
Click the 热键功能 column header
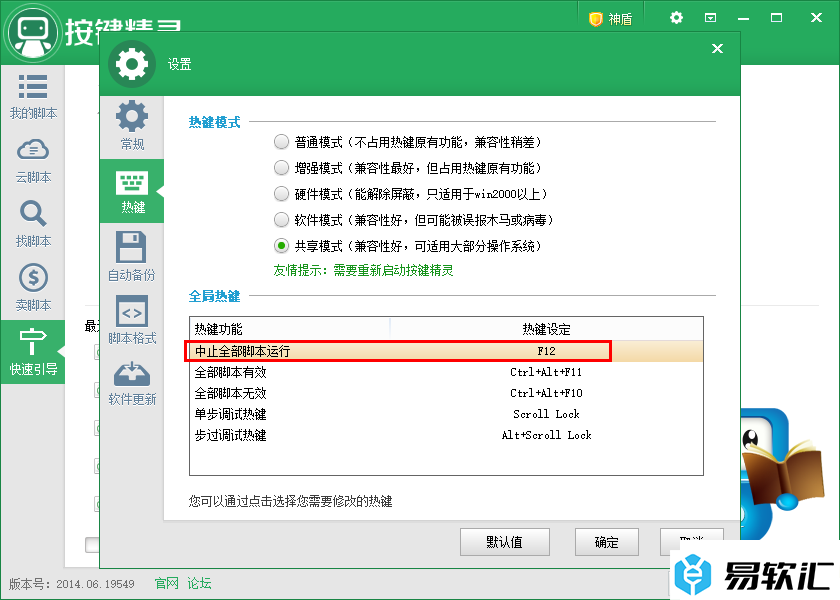(290, 329)
